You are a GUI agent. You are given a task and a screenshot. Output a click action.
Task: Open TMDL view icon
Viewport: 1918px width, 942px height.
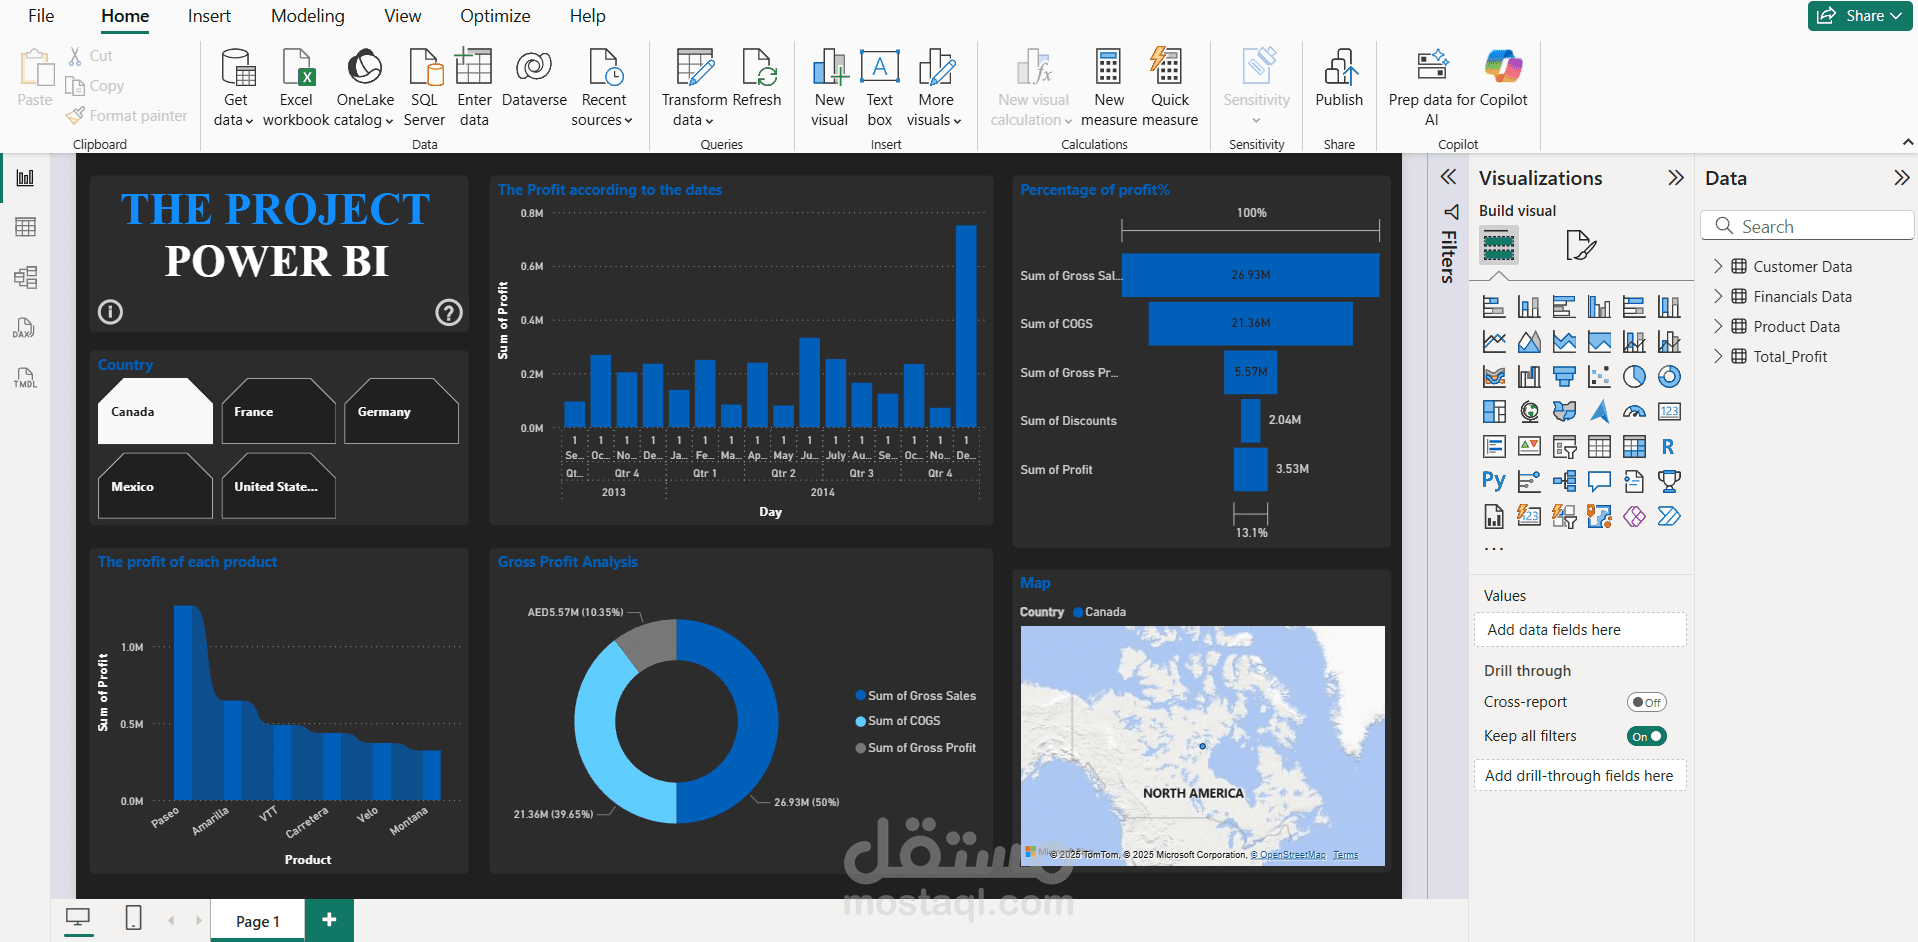(25, 378)
